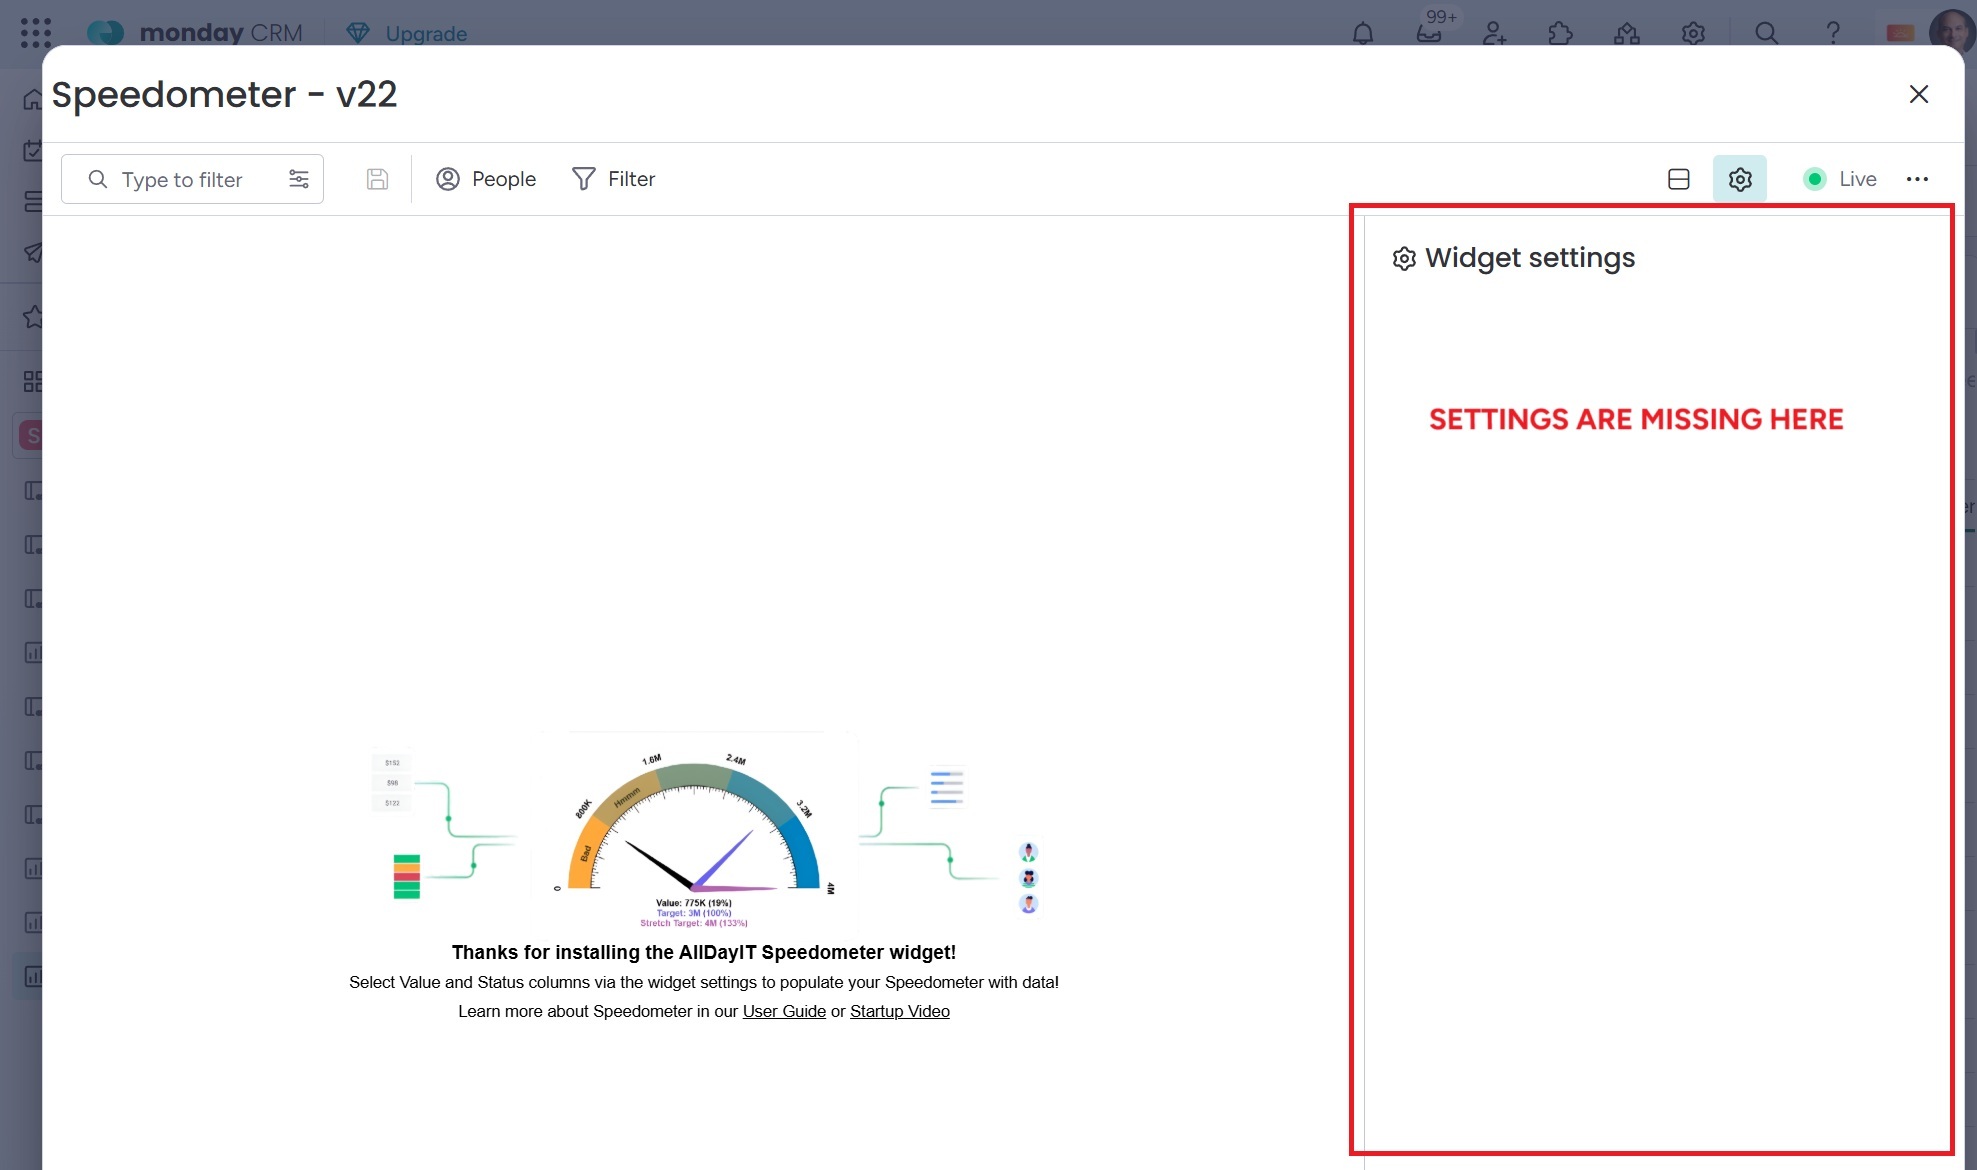Open the help question mark

[1833, 33]
